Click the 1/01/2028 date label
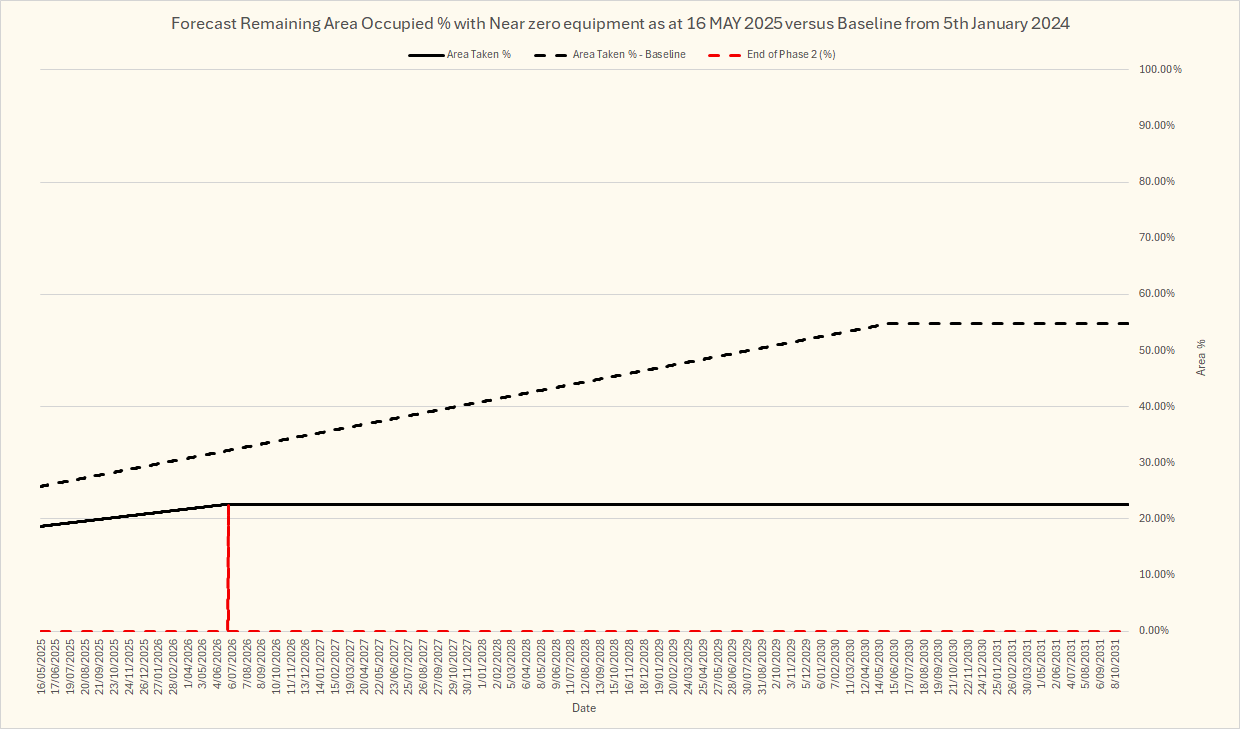This screenshot has height=729, width=1240. 483,669
